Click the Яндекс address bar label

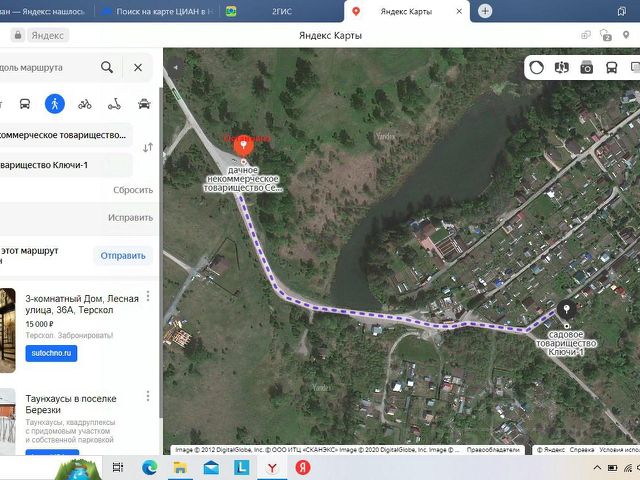[48, 36]
